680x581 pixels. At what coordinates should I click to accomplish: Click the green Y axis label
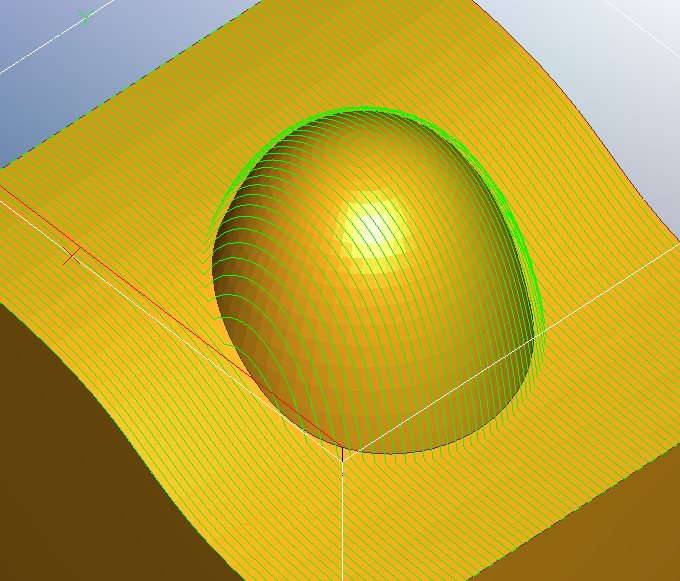(86, 17)
